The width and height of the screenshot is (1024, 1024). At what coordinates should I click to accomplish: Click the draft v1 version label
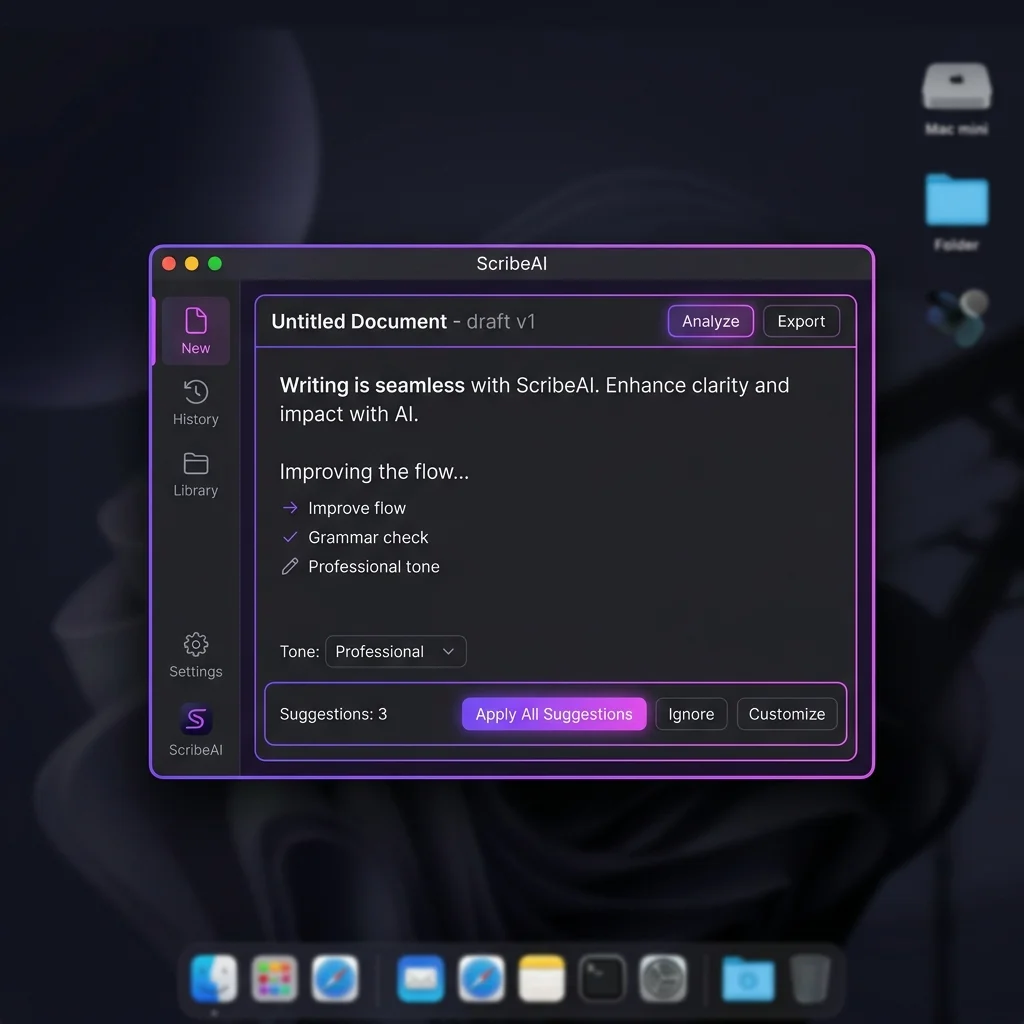coord(501,321)
